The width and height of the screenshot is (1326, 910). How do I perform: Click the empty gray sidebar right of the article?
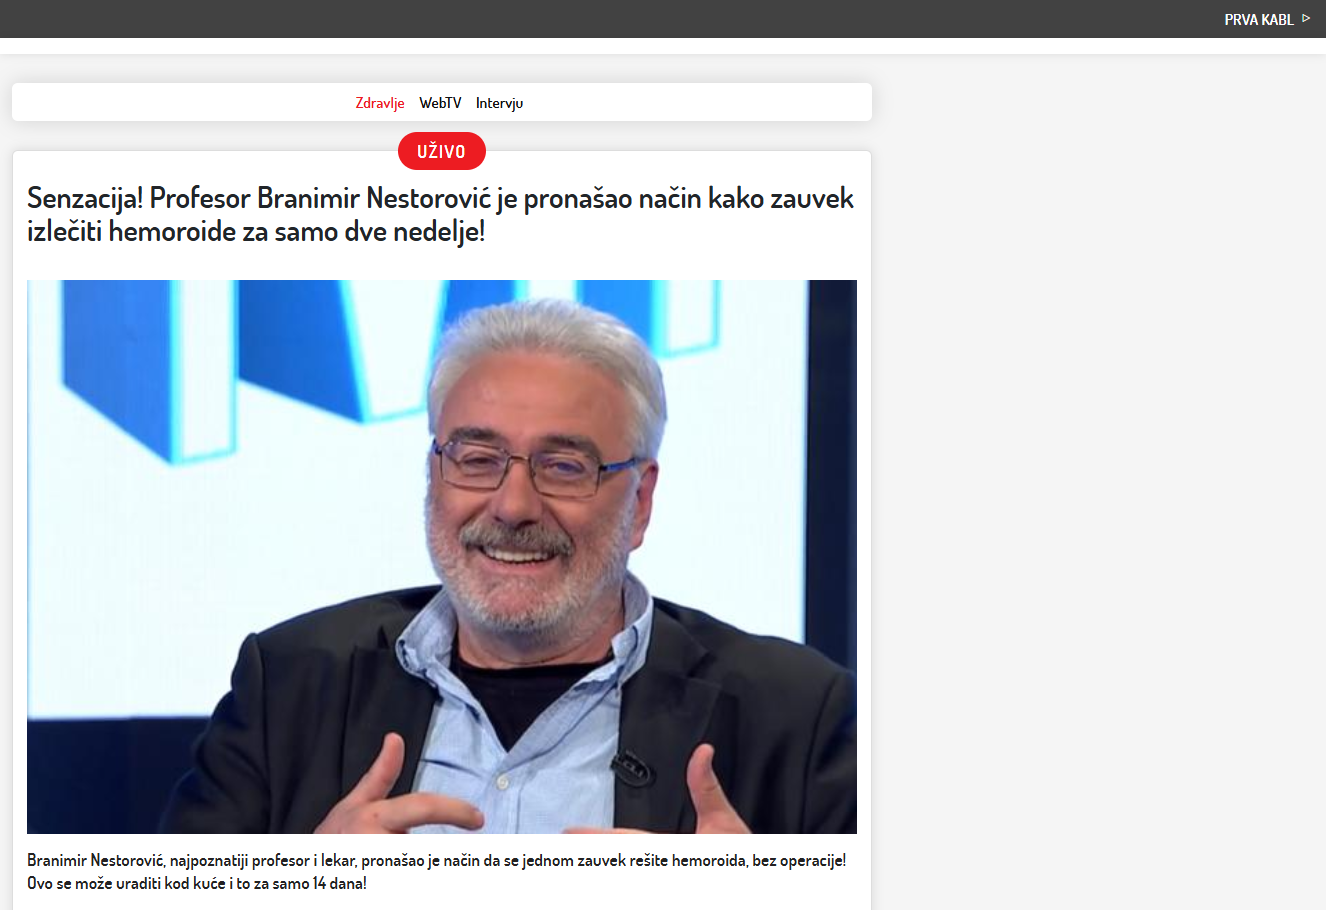tap(1100, 450)
